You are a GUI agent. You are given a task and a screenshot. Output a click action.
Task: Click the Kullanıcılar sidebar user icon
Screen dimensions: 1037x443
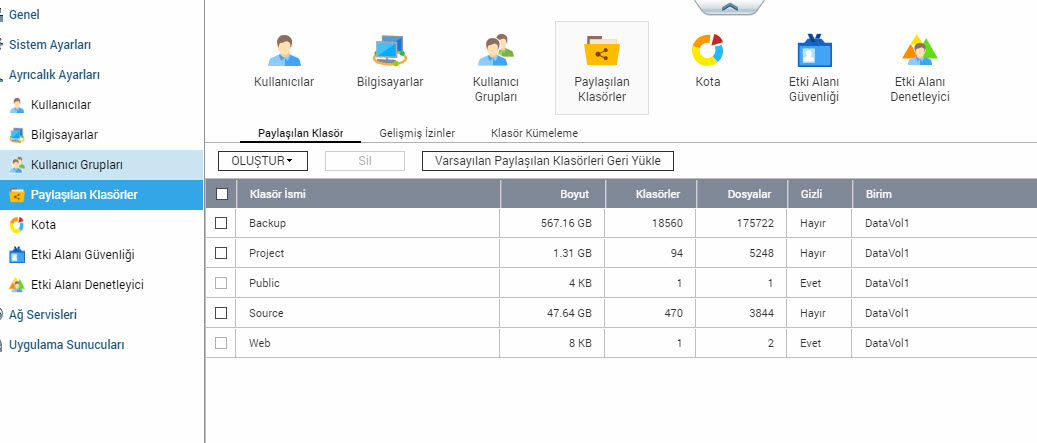[17, 105]
